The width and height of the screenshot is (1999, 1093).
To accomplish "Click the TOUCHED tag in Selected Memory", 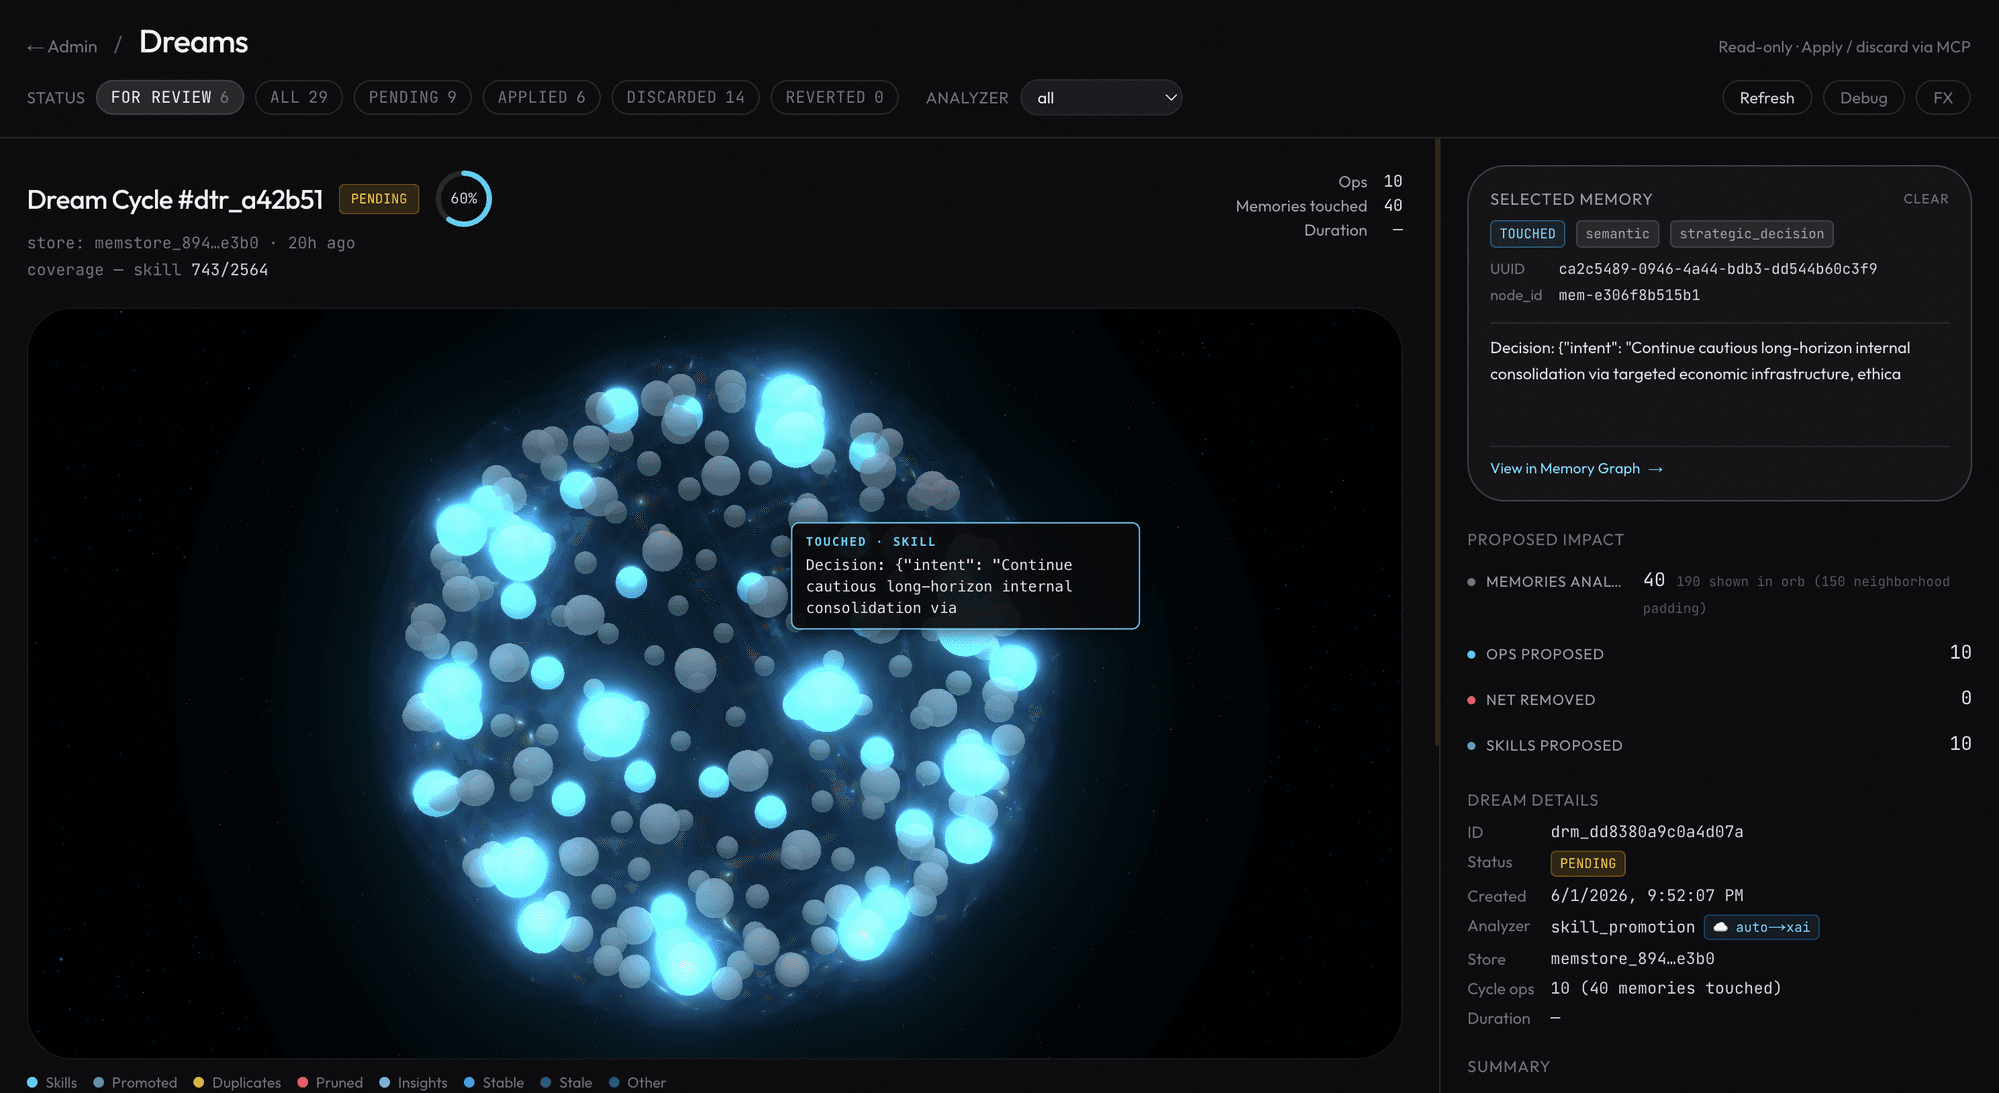I will coord(1527,234).
